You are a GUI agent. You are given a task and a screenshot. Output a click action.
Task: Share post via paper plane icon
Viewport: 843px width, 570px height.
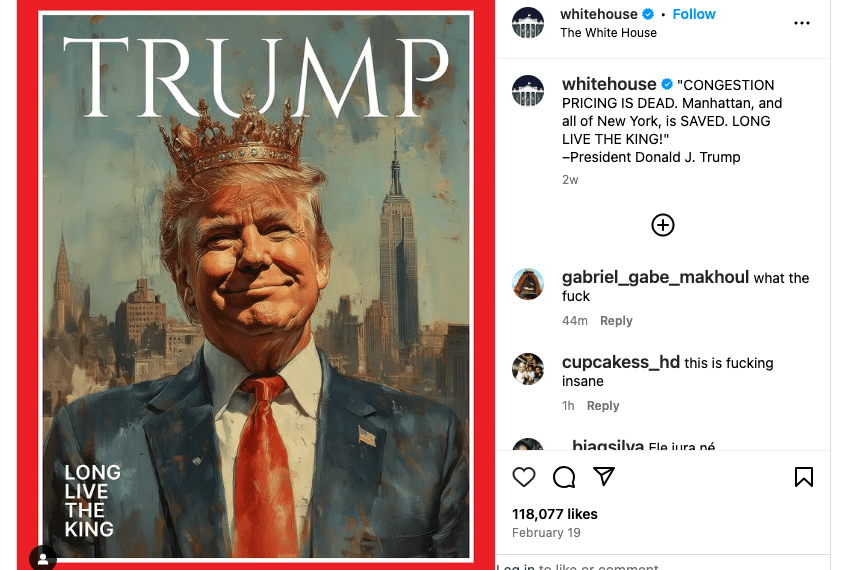[x=604, y=476]
